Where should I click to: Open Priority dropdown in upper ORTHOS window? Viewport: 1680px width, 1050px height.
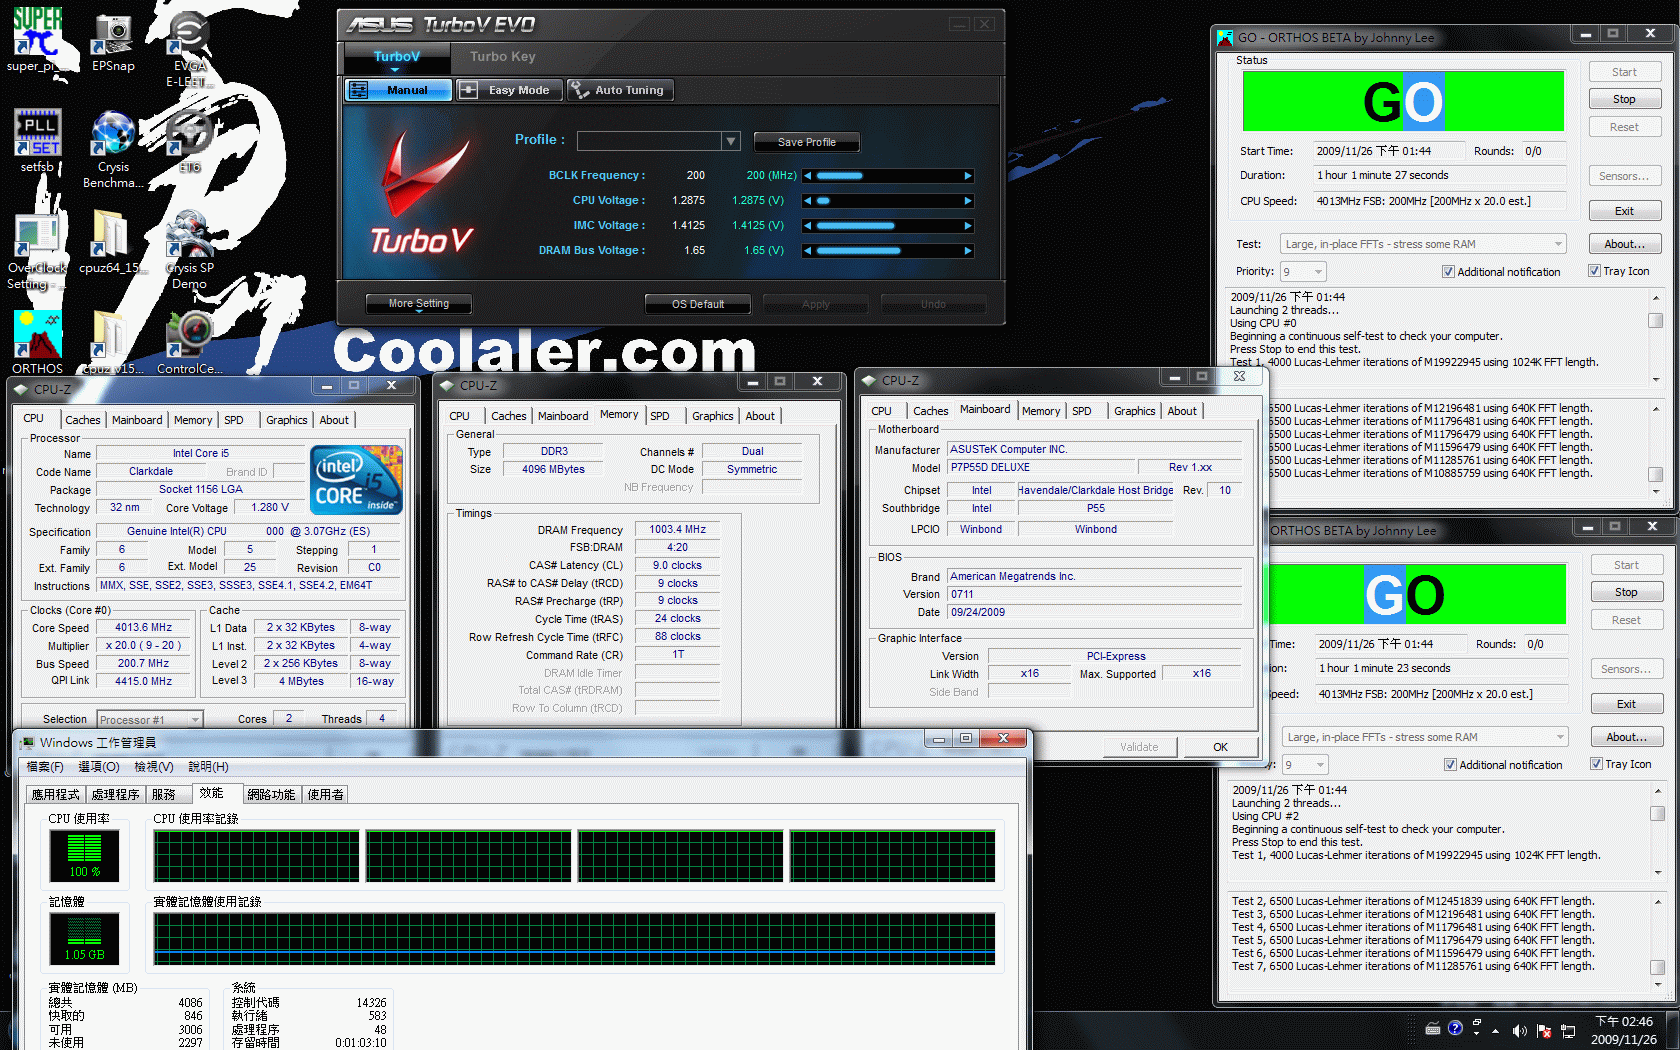click(x=1303, y=272)
